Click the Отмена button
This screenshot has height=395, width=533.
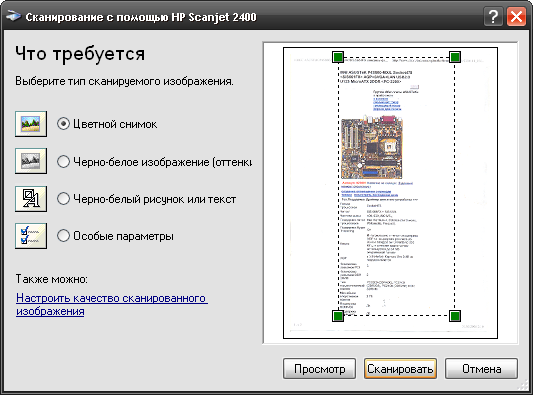pos(482,368)
